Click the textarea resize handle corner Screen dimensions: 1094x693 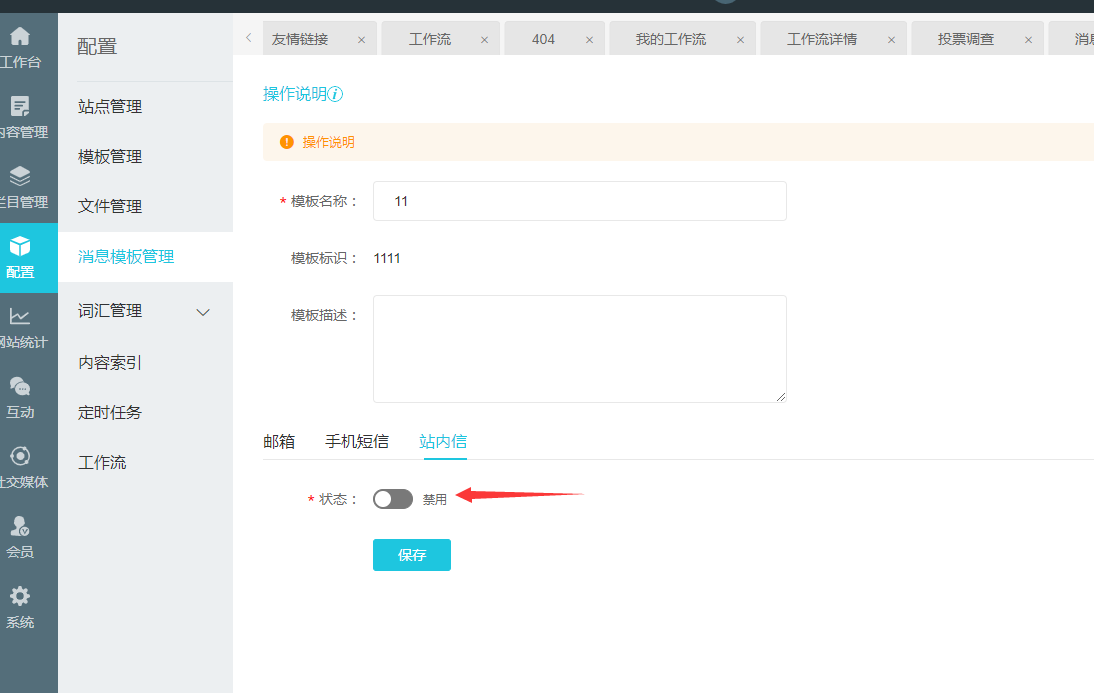tap(781, 397)
